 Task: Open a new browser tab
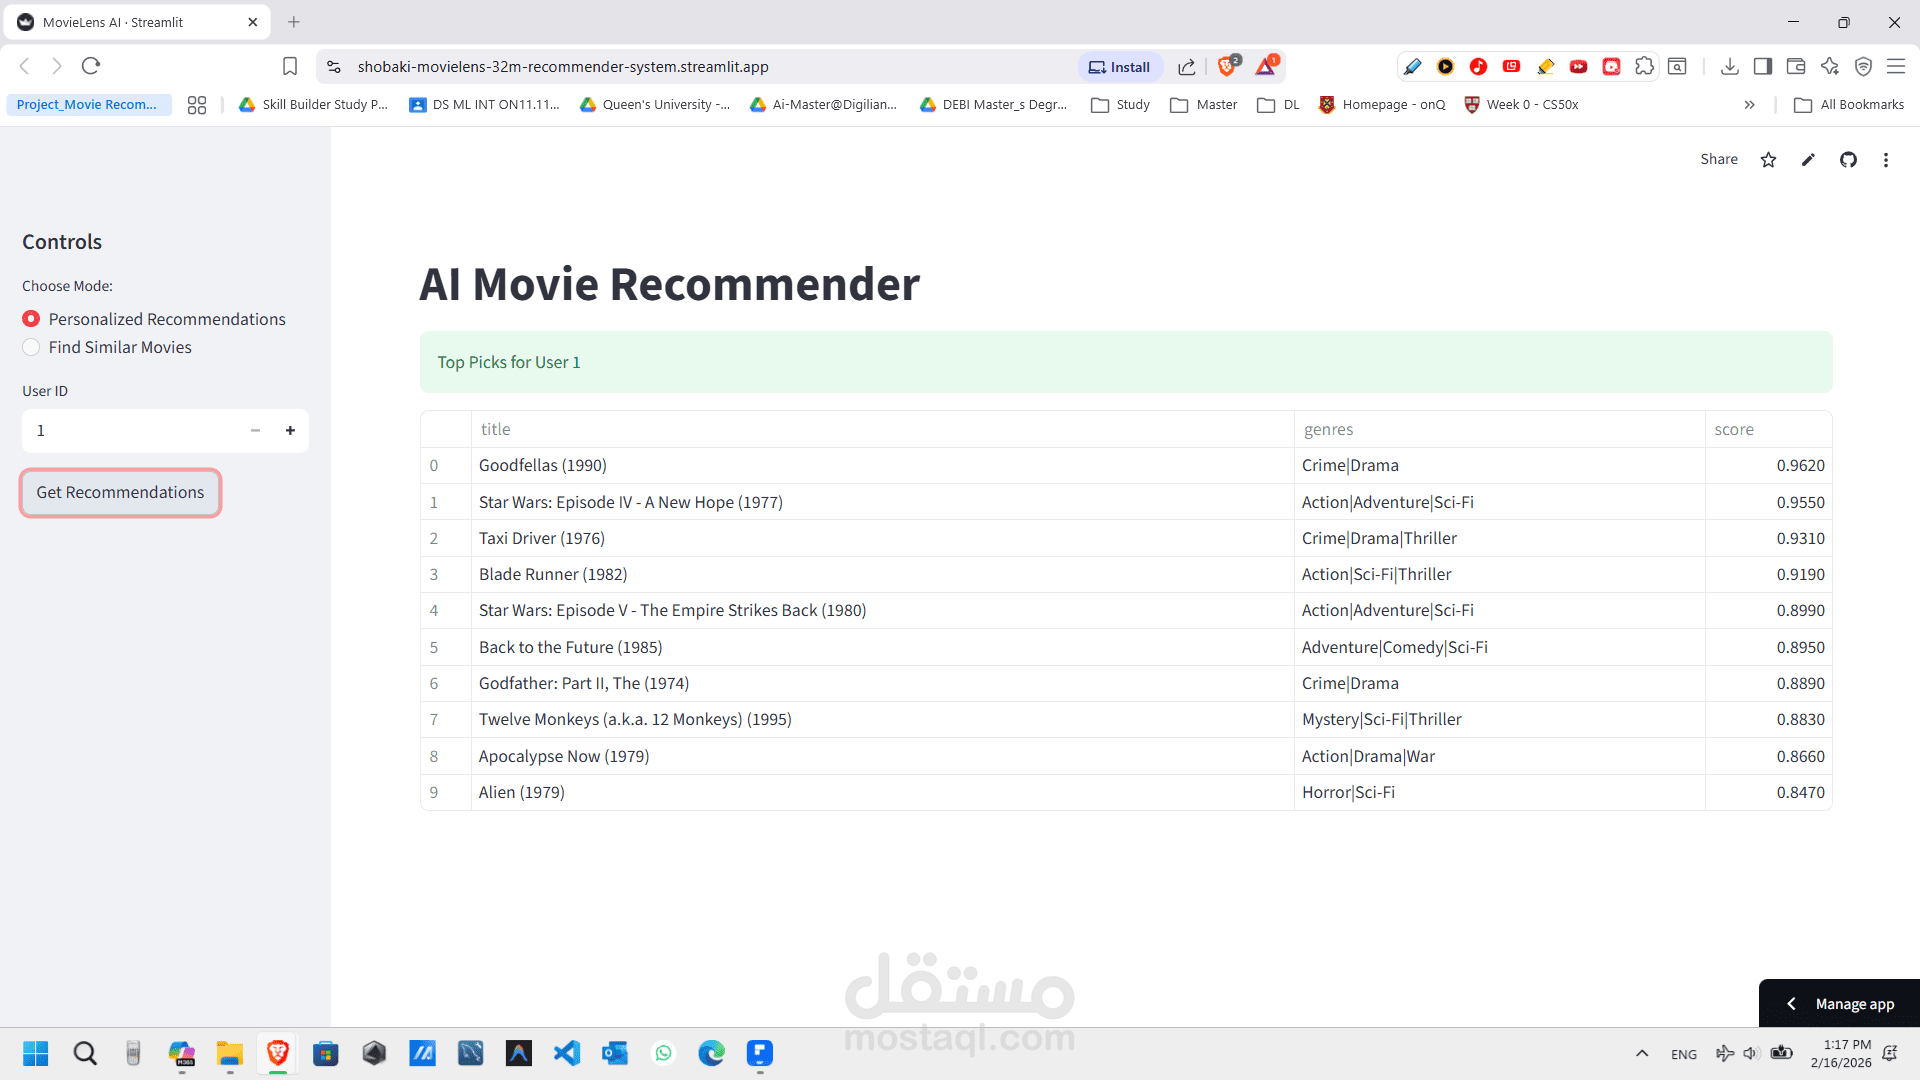tap(294, 22)
